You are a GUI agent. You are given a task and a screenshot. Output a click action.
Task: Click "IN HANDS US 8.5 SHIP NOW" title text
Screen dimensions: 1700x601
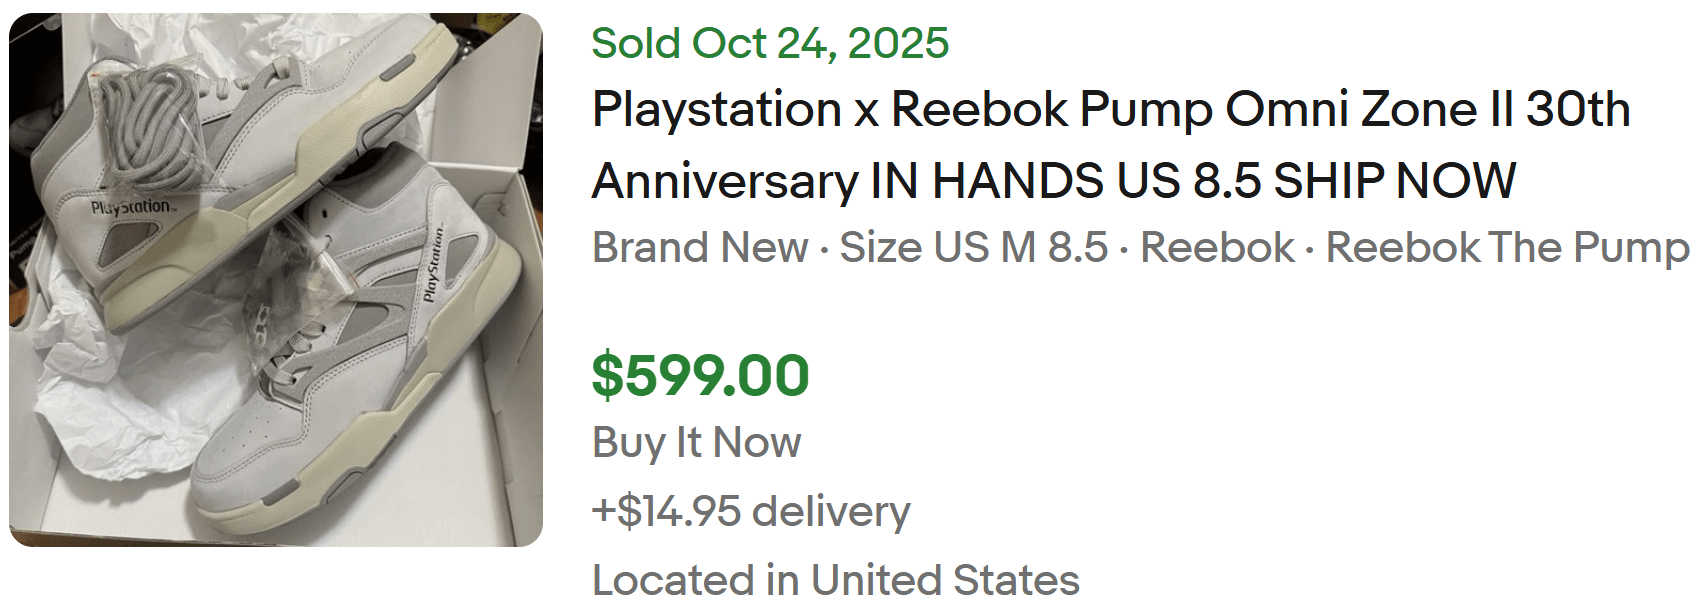[1193, 182]
